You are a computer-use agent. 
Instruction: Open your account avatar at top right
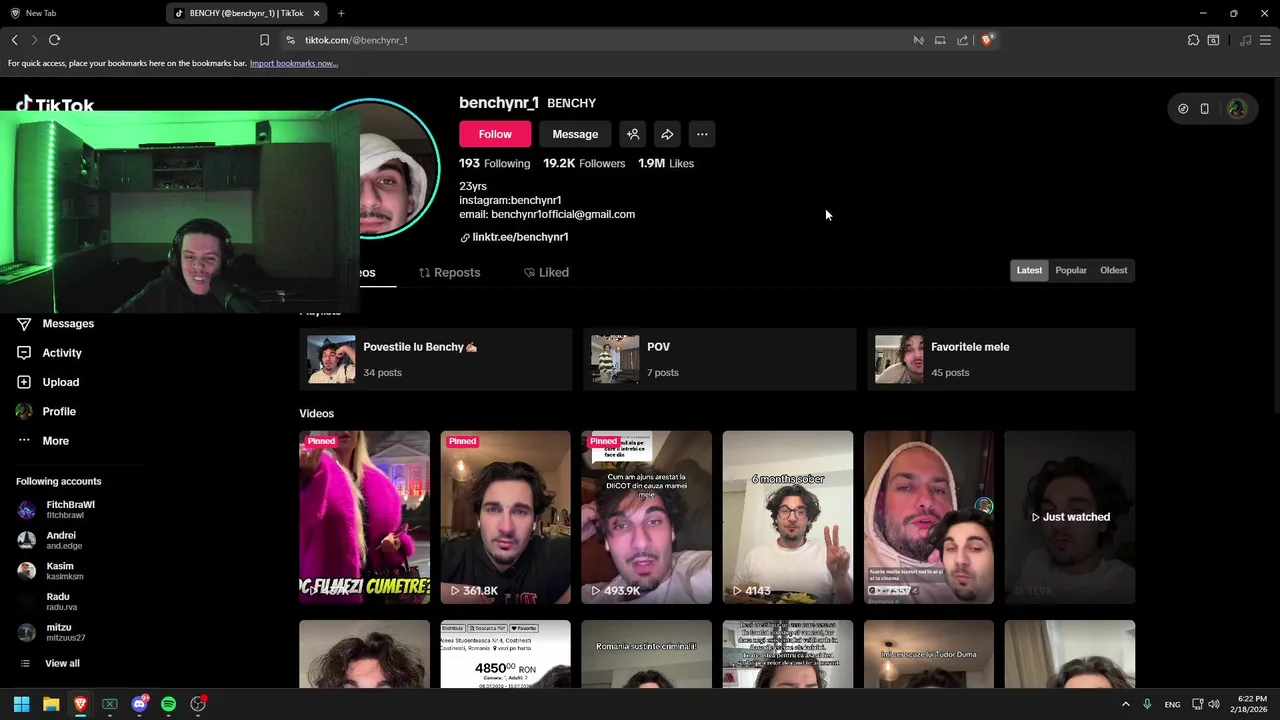[1237, 109]
